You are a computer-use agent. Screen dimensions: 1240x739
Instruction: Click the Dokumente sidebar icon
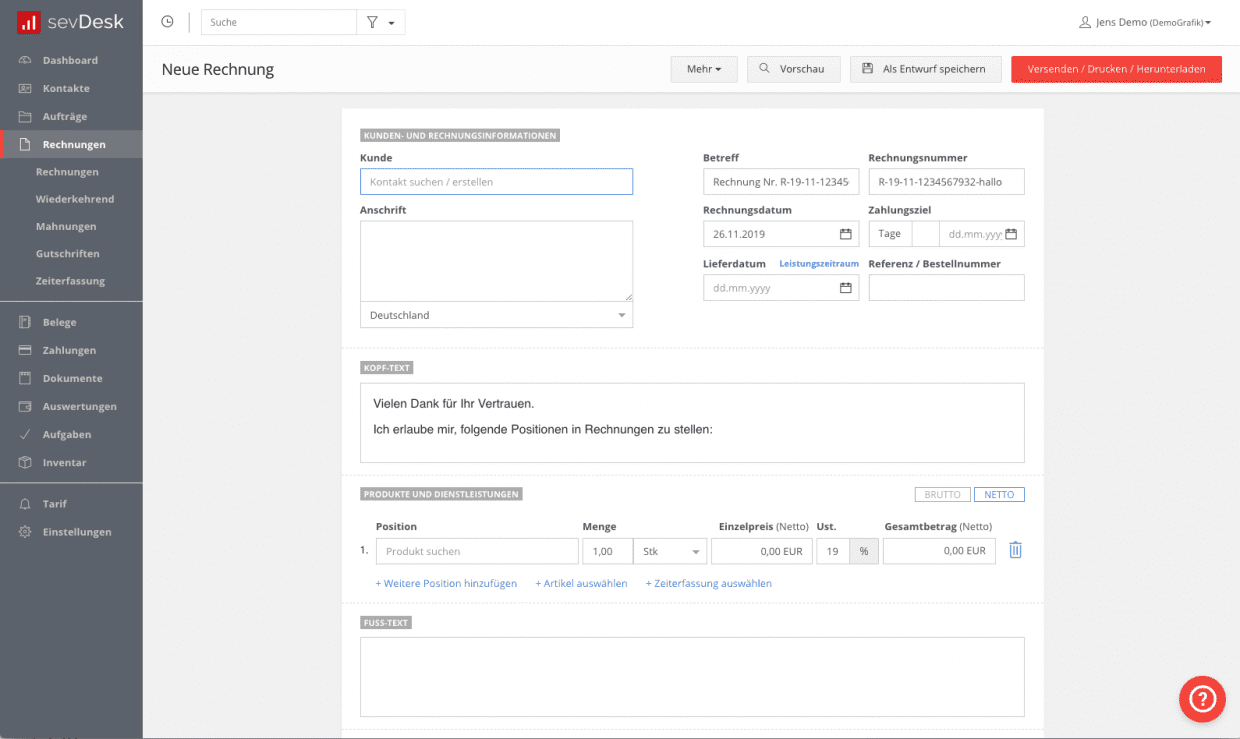click(x=25, y=379)
